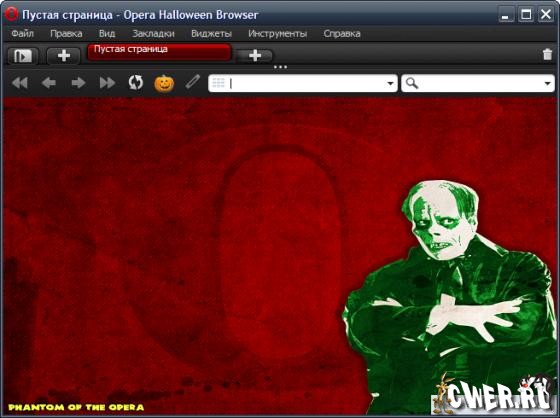Image resolution: width=560 pixels, height=418 pixels.
Task: Go back with the left arrow
Action: 49,83
